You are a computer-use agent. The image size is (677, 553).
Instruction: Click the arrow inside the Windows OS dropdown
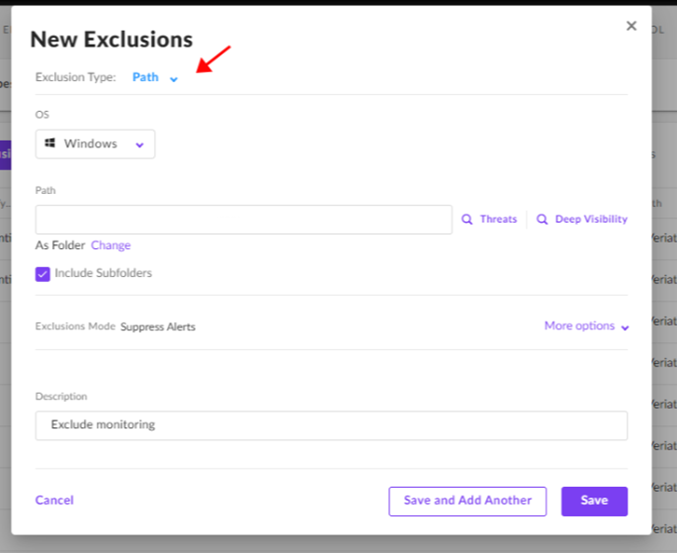(139, 145)
